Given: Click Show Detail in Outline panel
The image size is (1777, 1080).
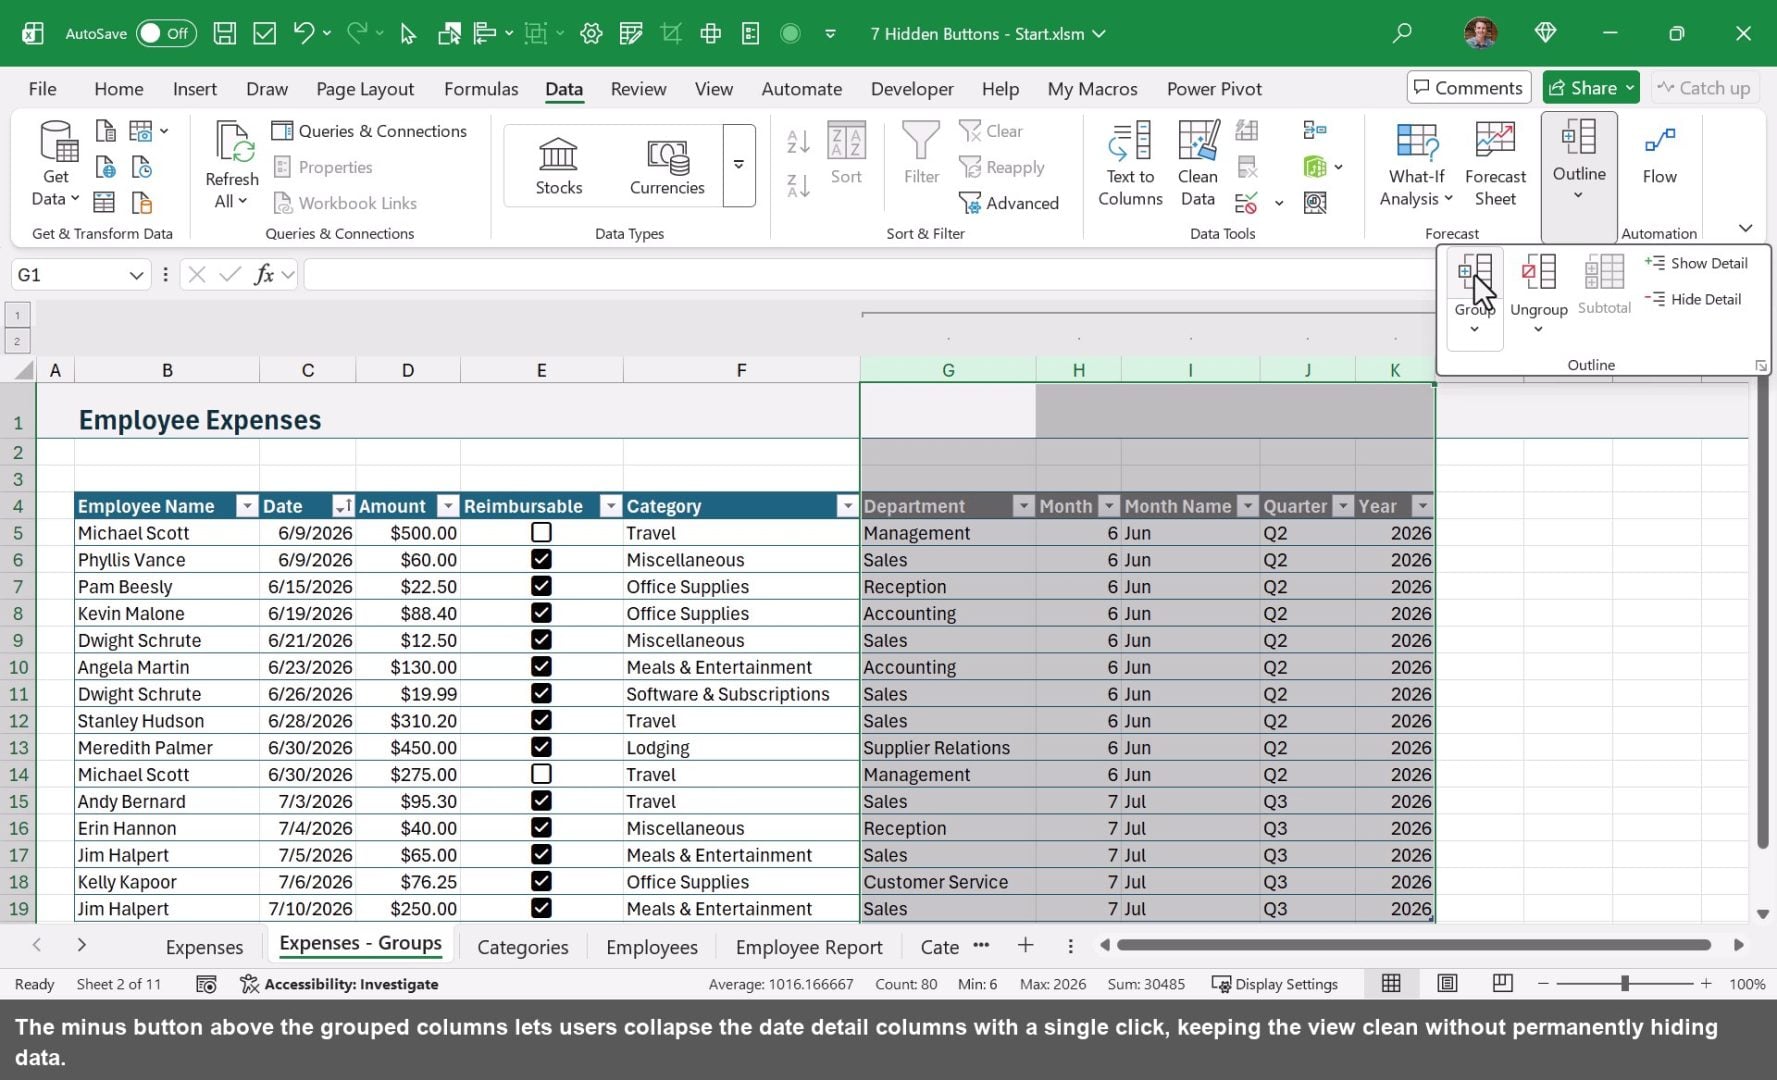Looking at the screenshot, I should pos(1697,263).
